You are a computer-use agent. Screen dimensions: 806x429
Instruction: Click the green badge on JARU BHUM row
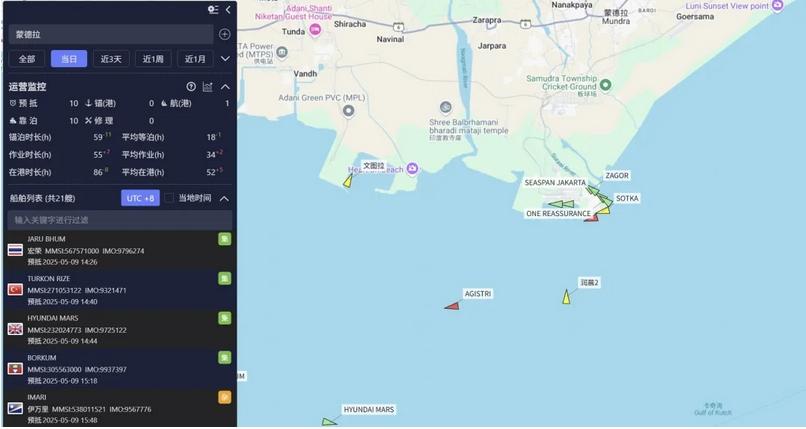tap(225, 239)
